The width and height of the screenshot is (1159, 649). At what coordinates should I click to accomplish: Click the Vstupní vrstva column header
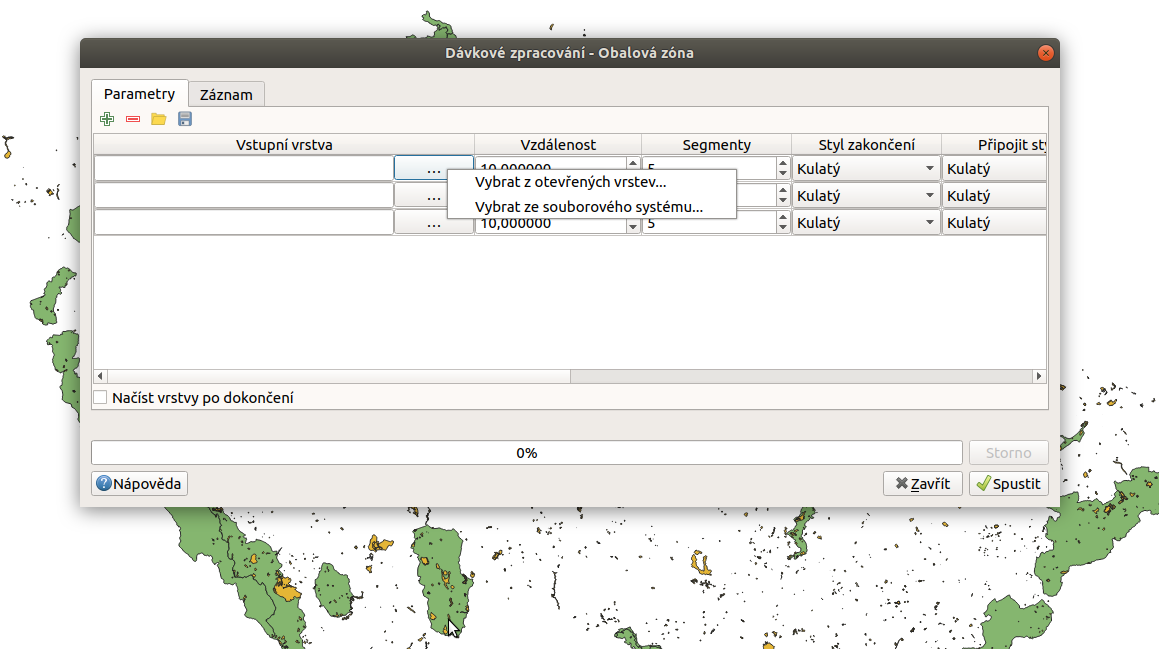click(284, 145)
